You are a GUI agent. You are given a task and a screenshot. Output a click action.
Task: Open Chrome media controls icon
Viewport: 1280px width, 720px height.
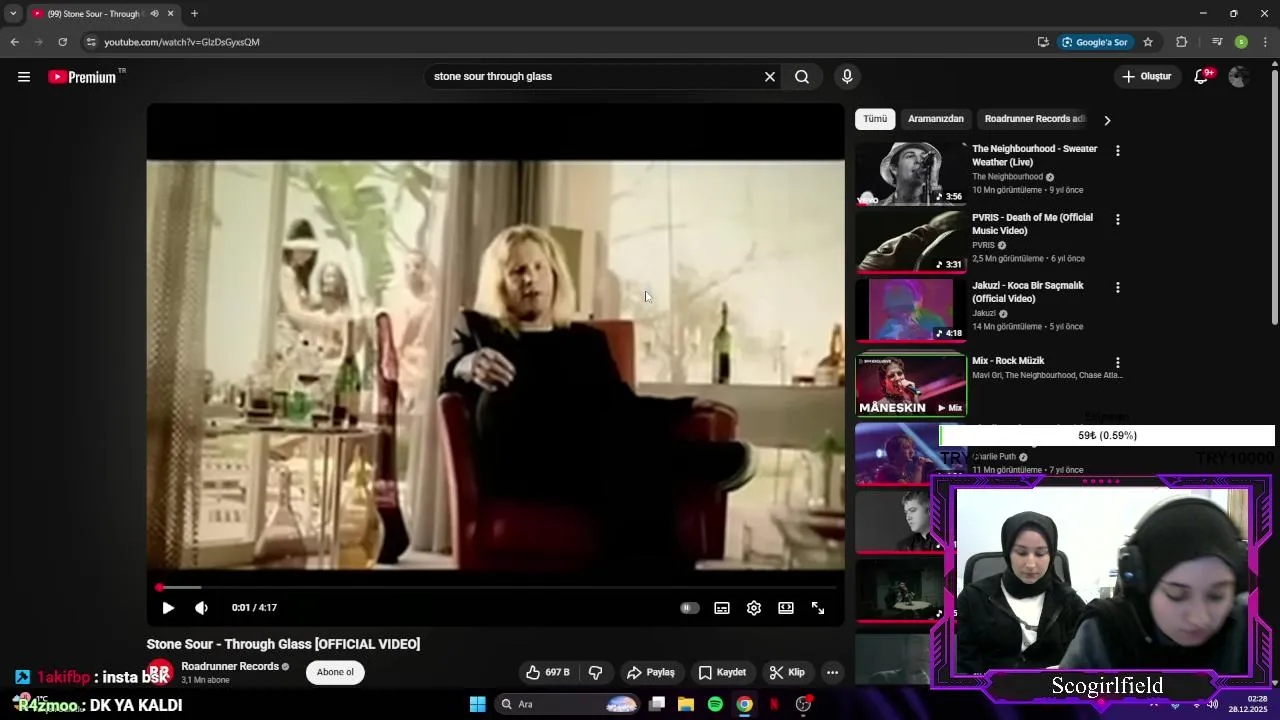click(x=1217, y=42)
